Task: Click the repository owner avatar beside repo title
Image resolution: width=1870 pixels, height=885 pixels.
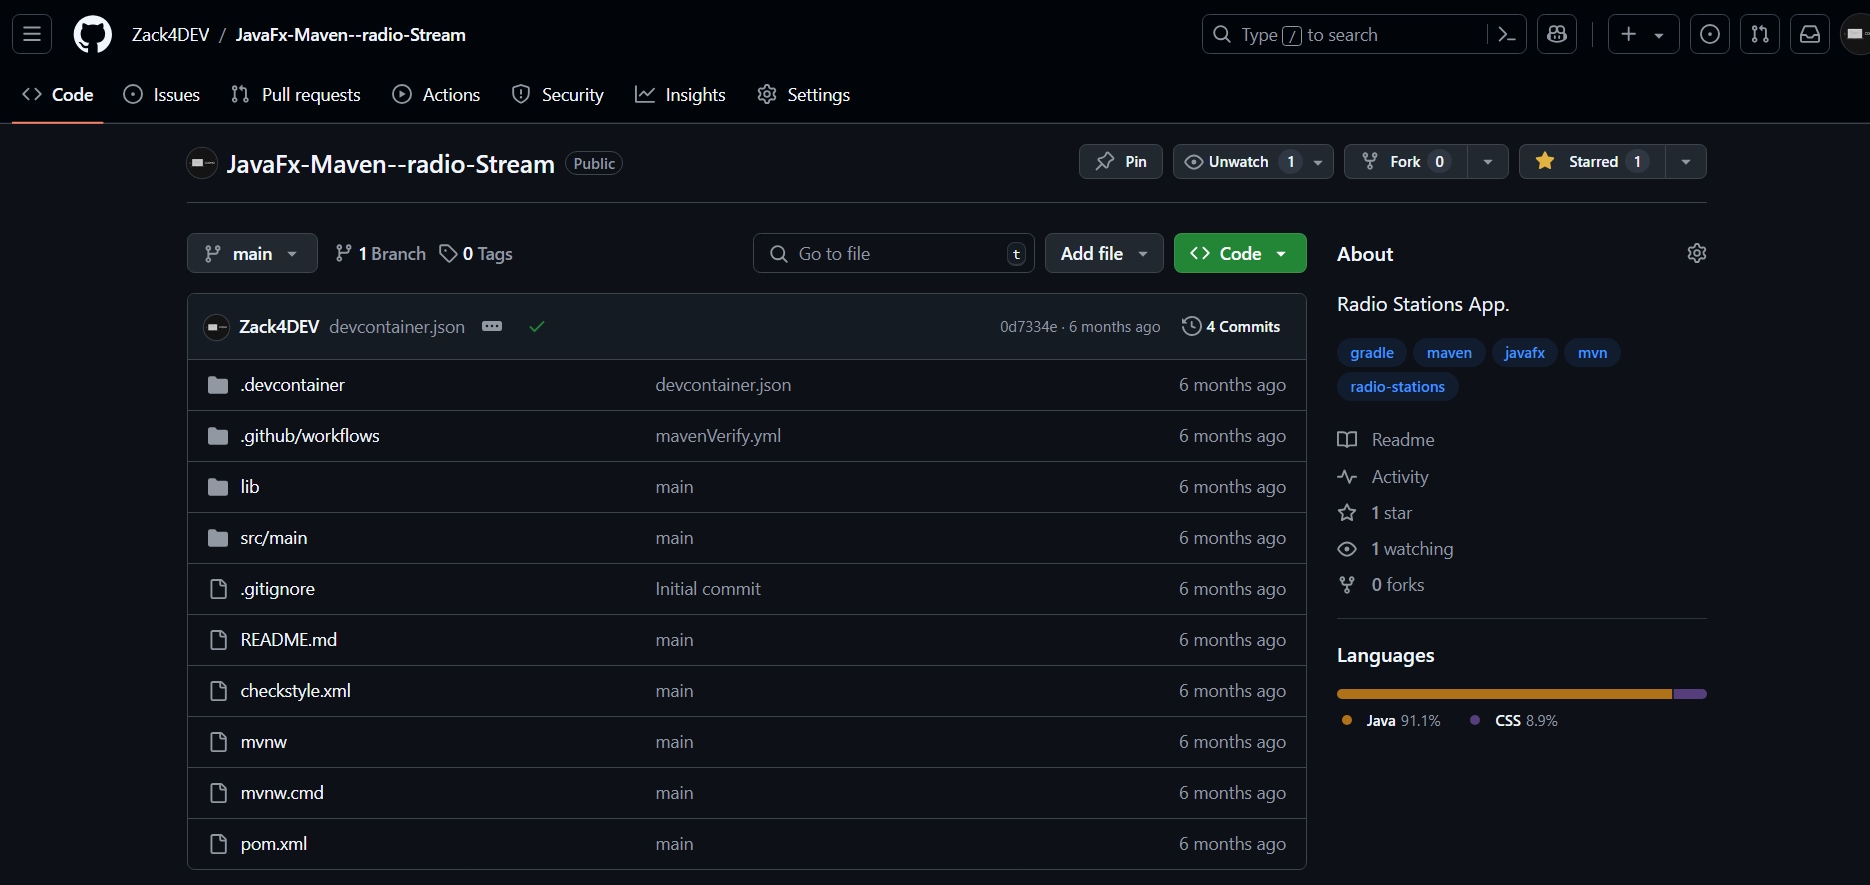Action: (x=202, y=163)
